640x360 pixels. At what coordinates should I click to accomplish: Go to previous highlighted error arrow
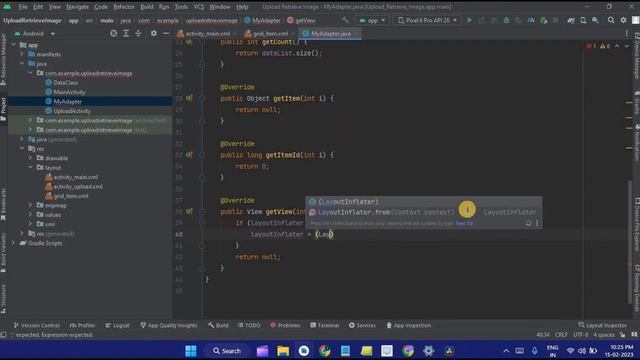pyautogui.click(x=617, y=46)
